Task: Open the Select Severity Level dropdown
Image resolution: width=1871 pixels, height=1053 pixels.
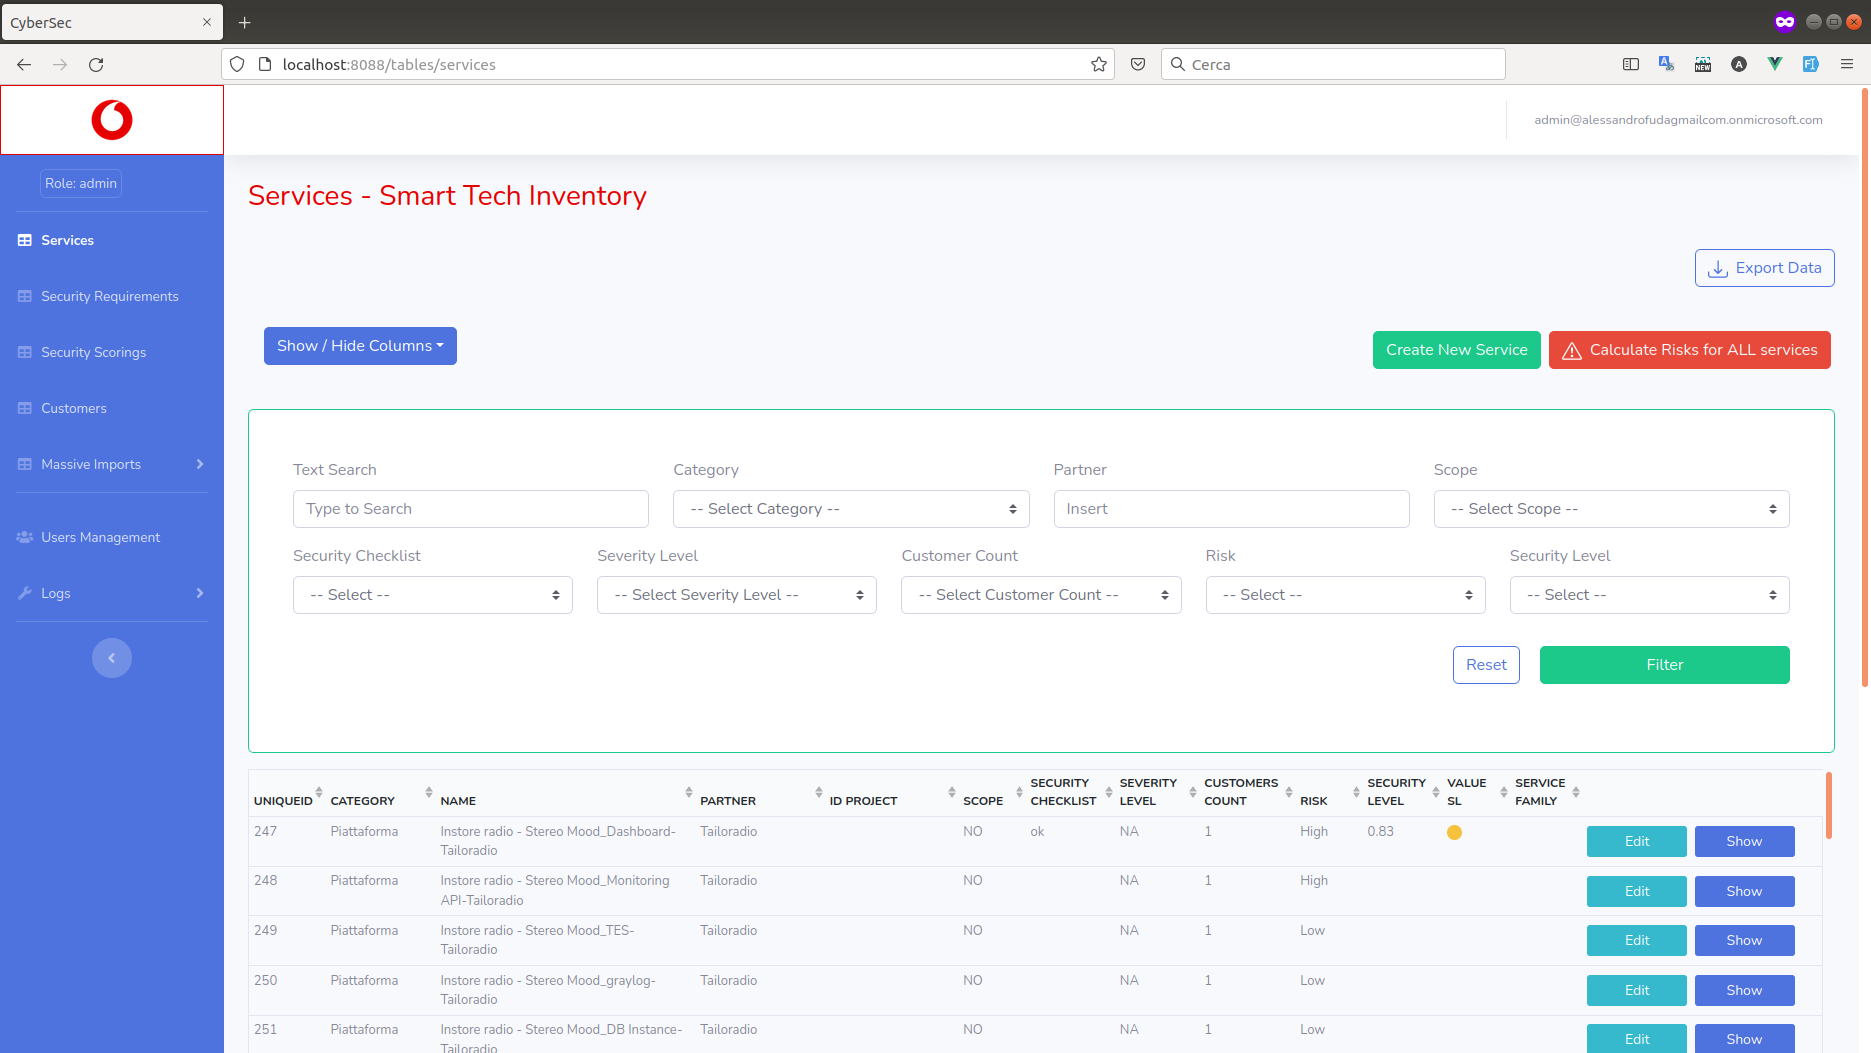Action: click(736, 595)
